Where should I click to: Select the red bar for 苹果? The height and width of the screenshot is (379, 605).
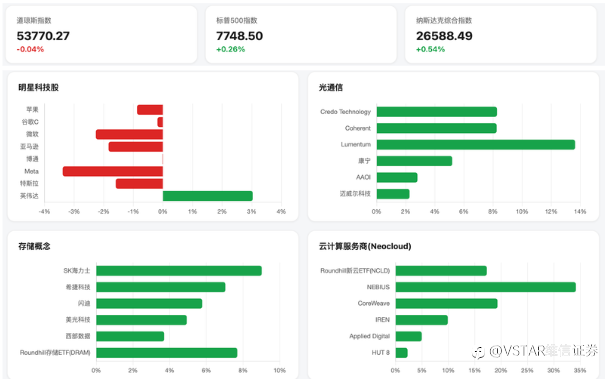pos(150,110)
